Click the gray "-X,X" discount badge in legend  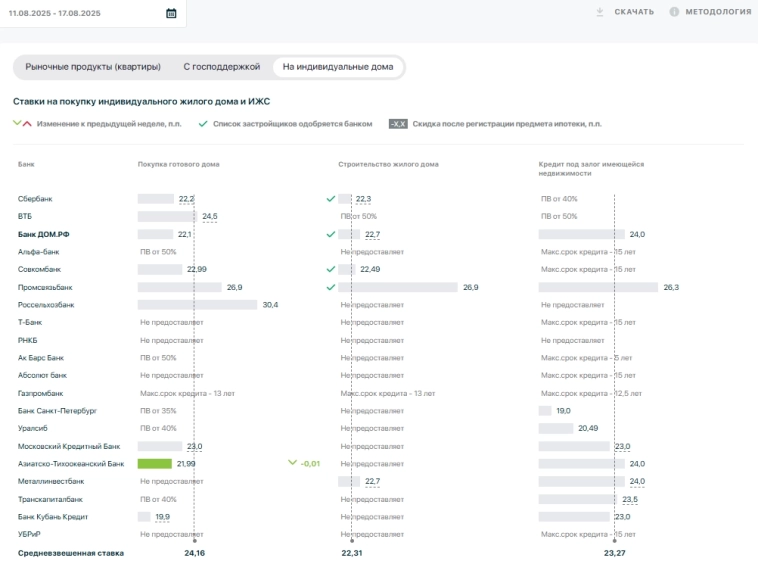[x=398, y=124]
